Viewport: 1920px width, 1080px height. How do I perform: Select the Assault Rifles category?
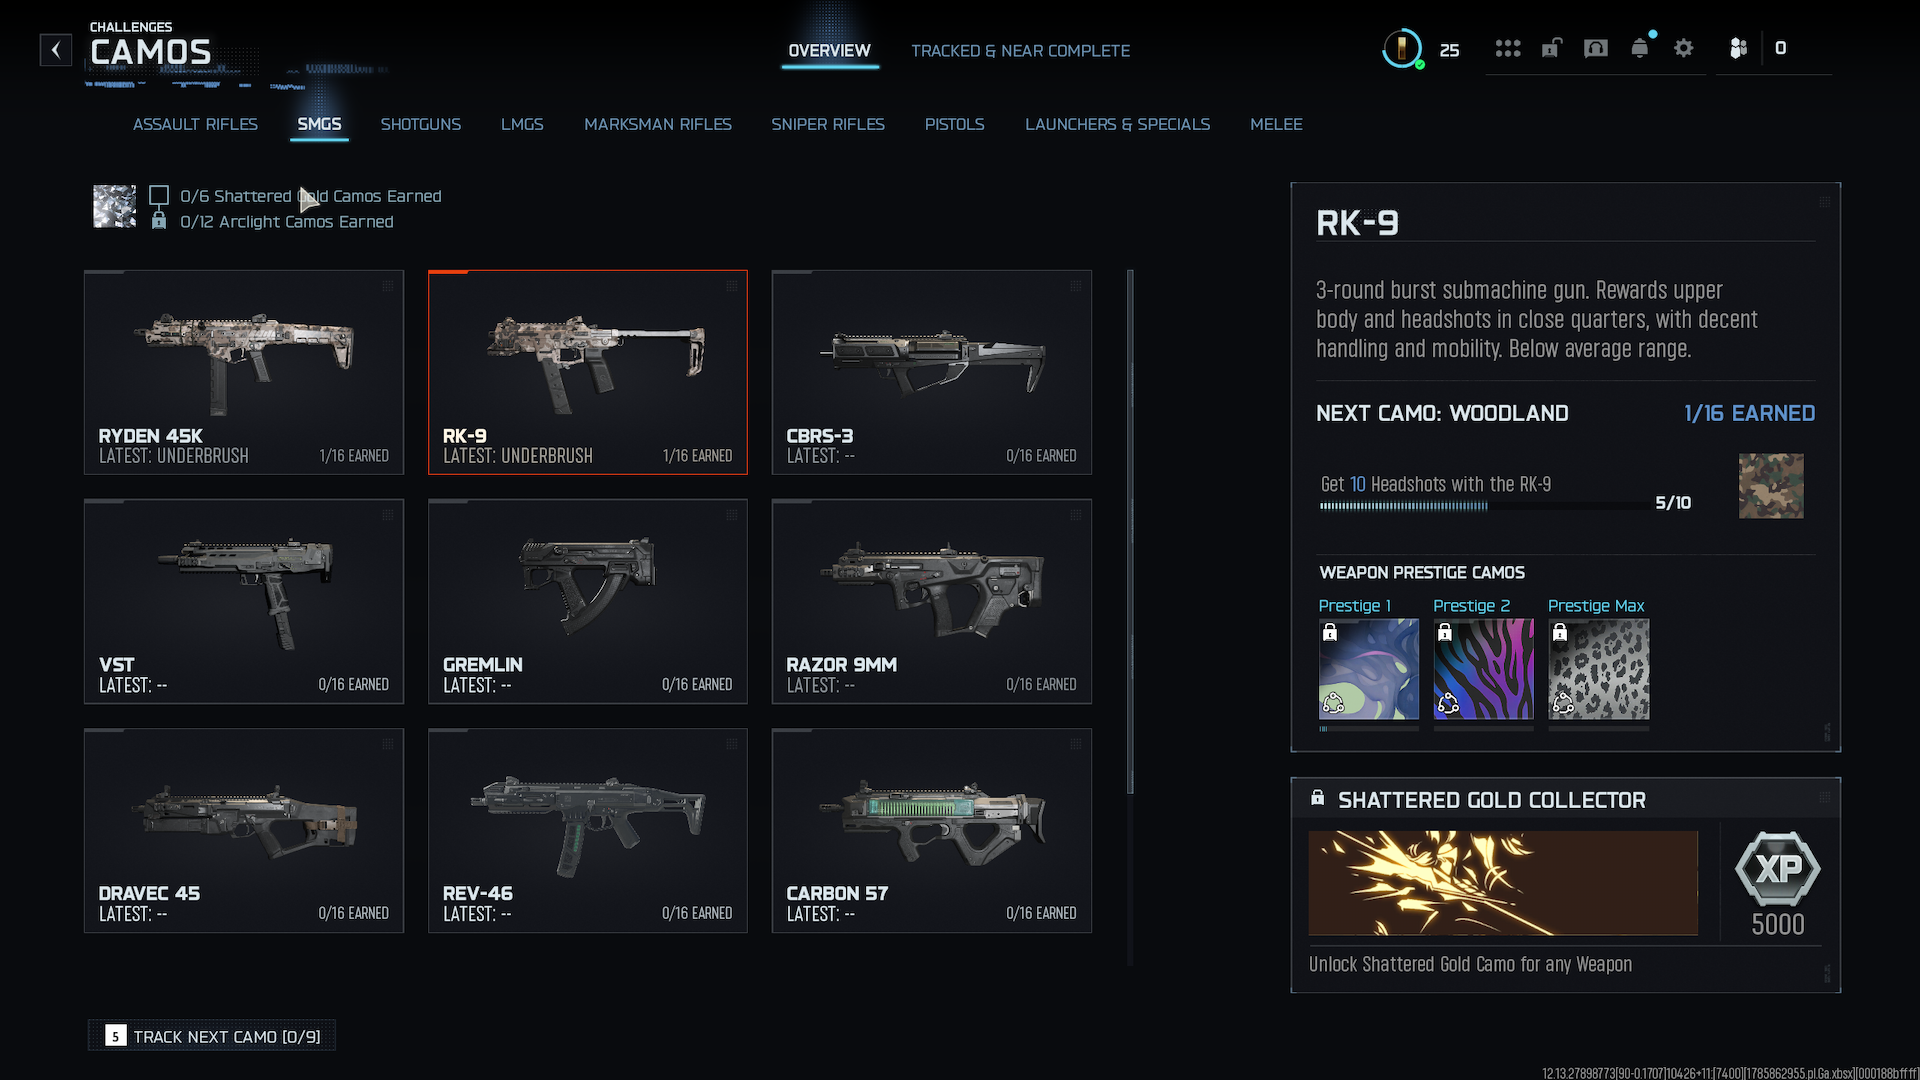(x=195, y=124)
